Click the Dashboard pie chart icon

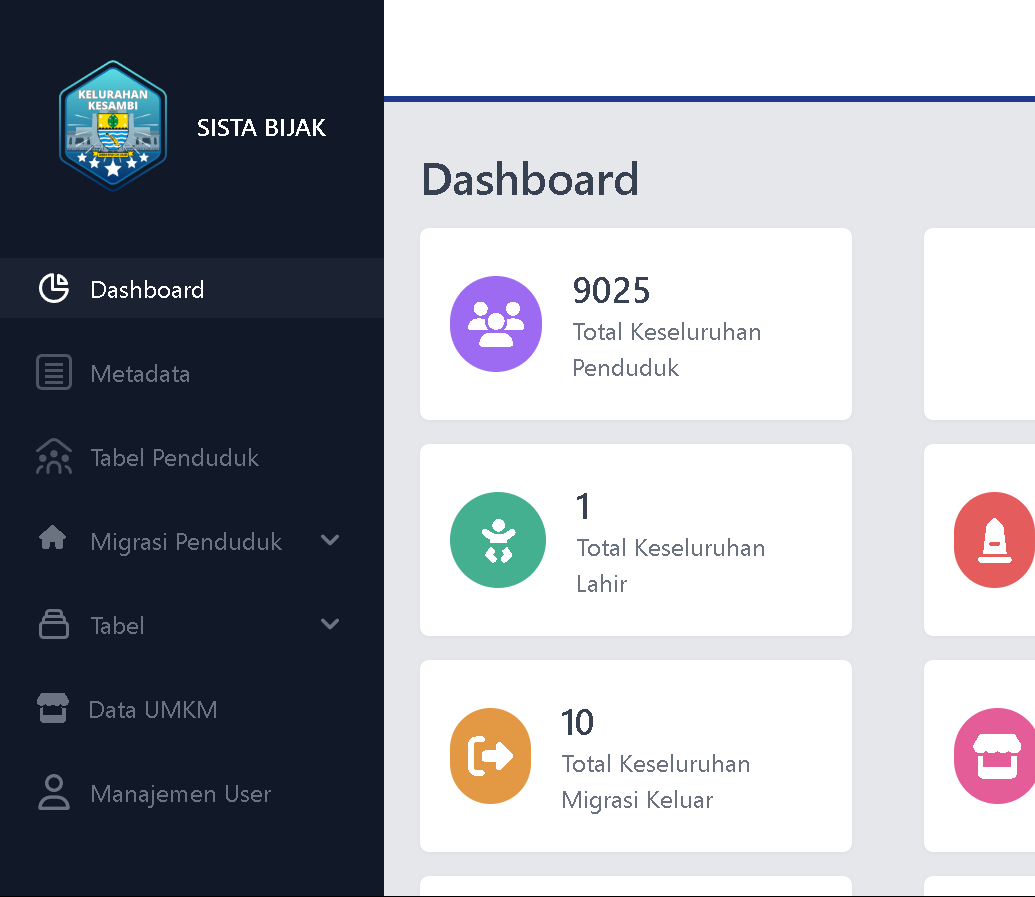click(53, 289)
